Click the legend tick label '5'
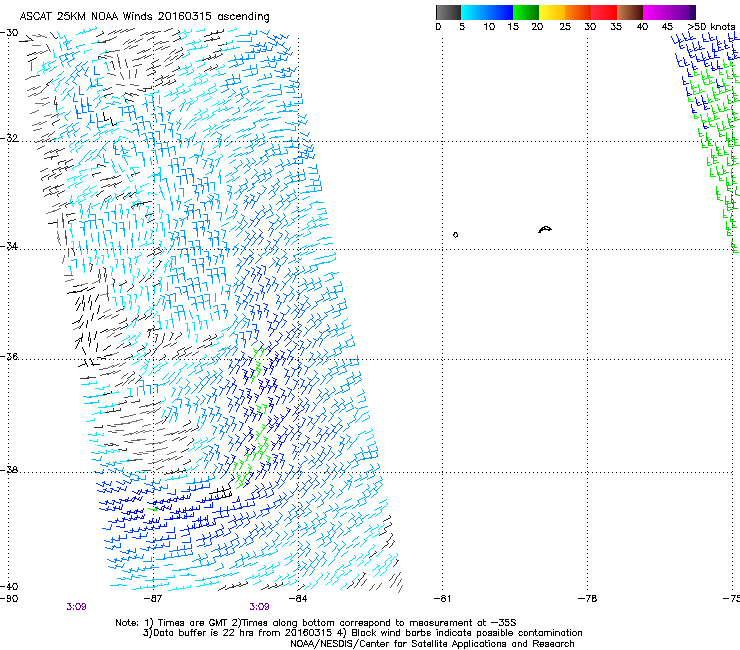 pos(462,27)
